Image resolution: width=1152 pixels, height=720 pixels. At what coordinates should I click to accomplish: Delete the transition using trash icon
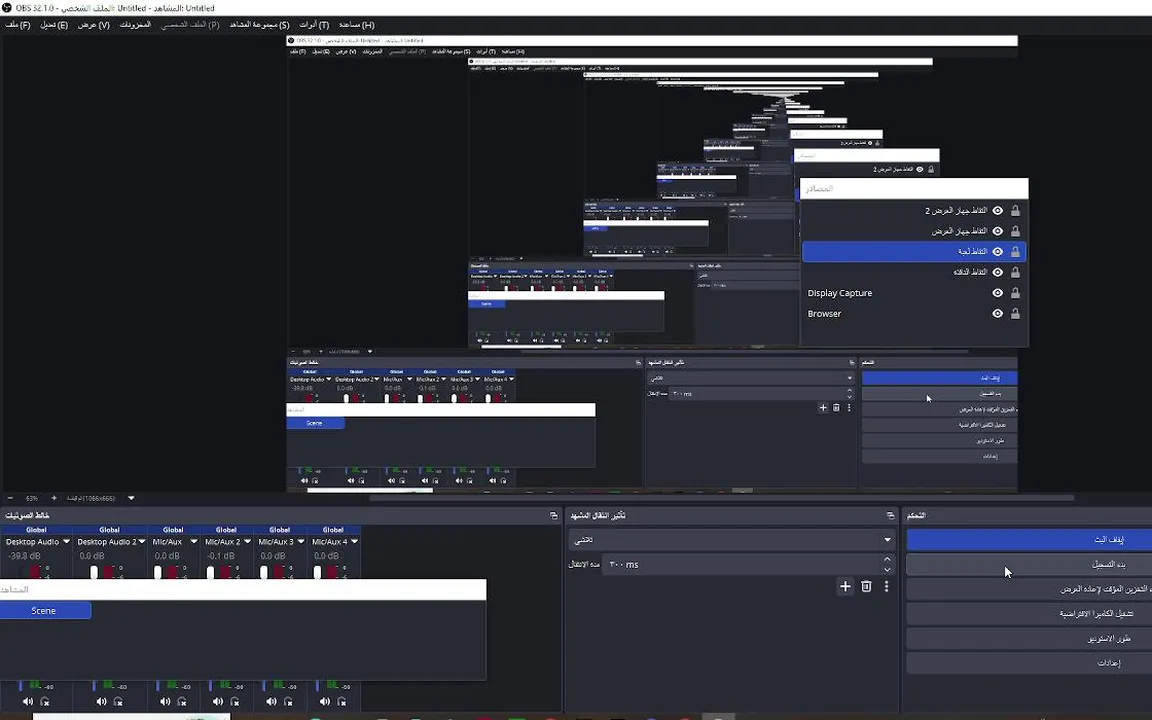(866, 586)
